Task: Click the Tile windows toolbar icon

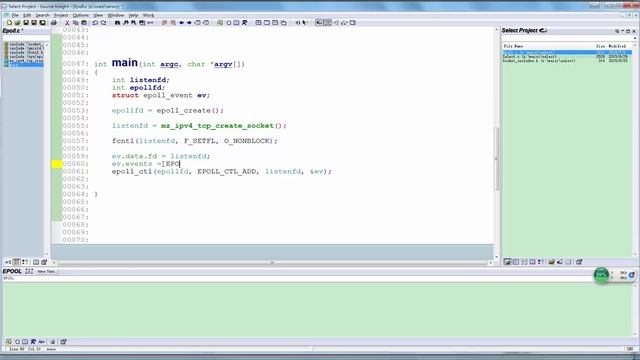Action: coord(258,23)
